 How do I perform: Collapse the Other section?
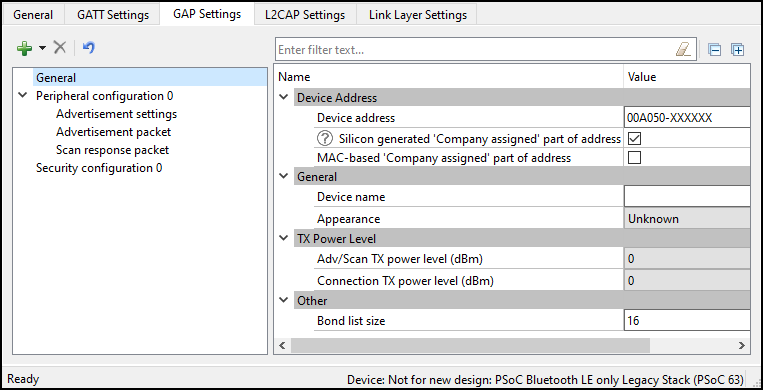pos(284,300)
